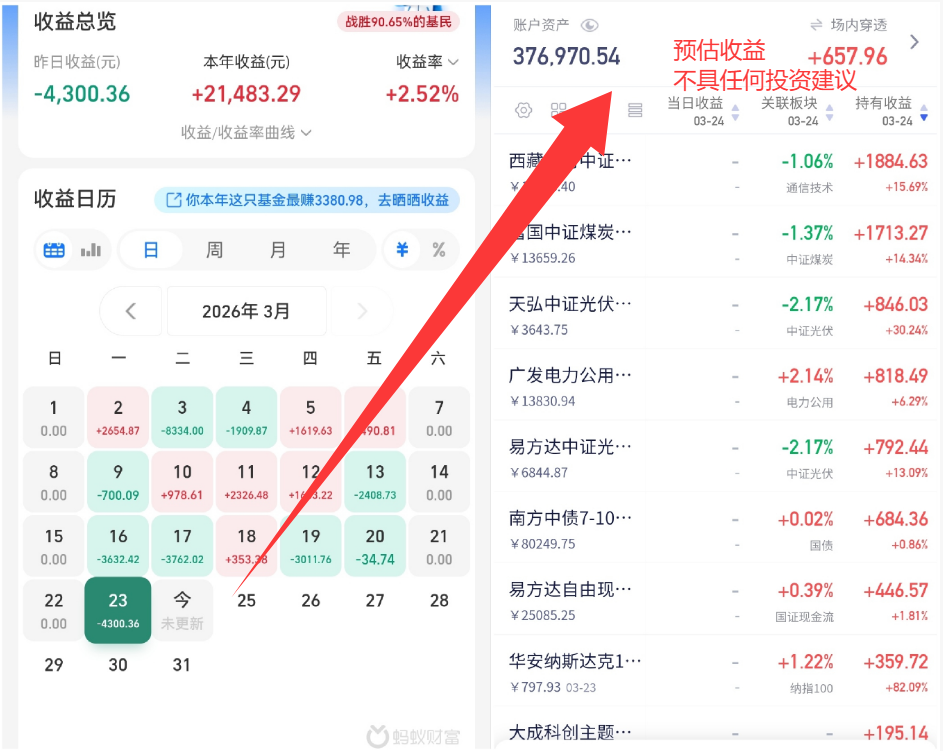Viewport: 943px width, 751px height.
Task: Tap 本年收益 value +21,483.29
Action: [246, 94]
